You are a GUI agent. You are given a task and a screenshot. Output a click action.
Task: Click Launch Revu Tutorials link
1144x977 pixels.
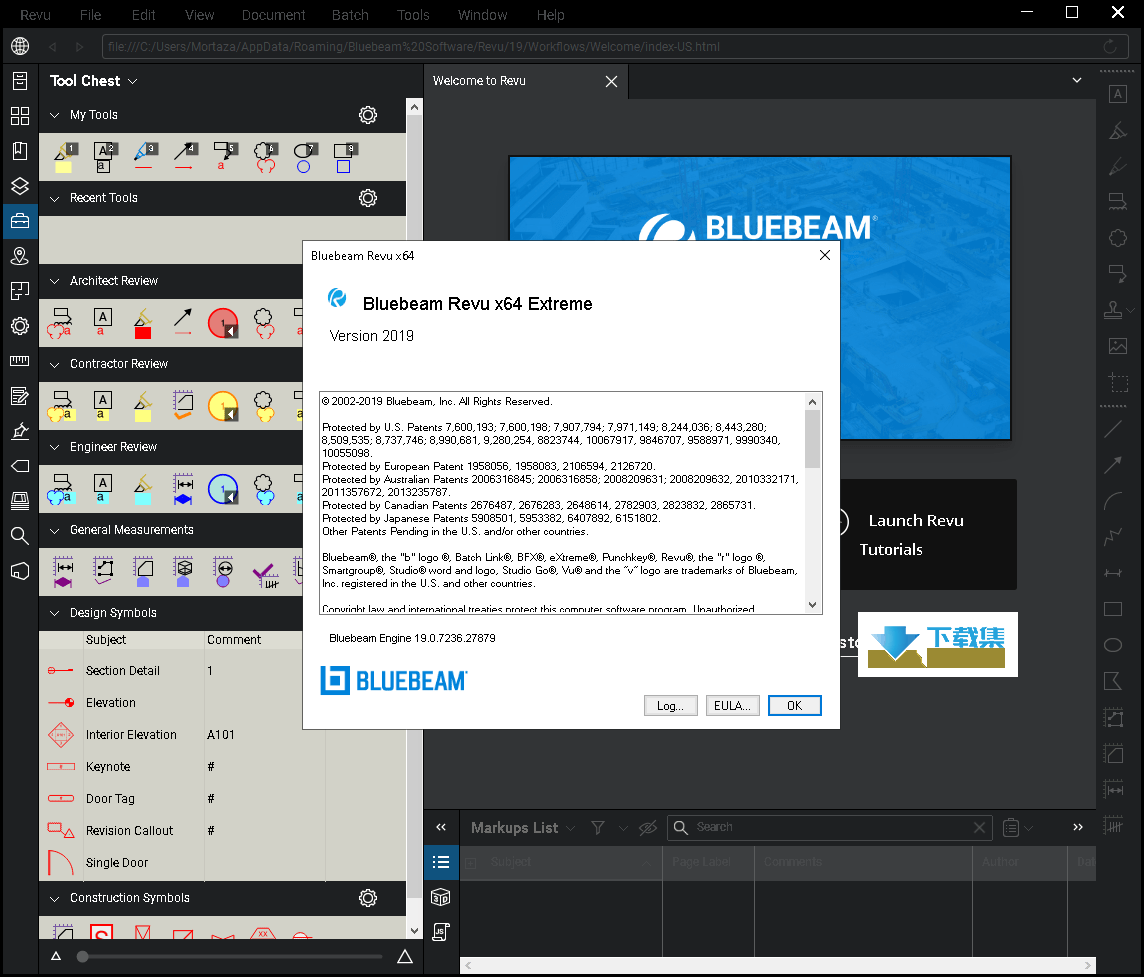pyautogui.click(x=916, y=535)
